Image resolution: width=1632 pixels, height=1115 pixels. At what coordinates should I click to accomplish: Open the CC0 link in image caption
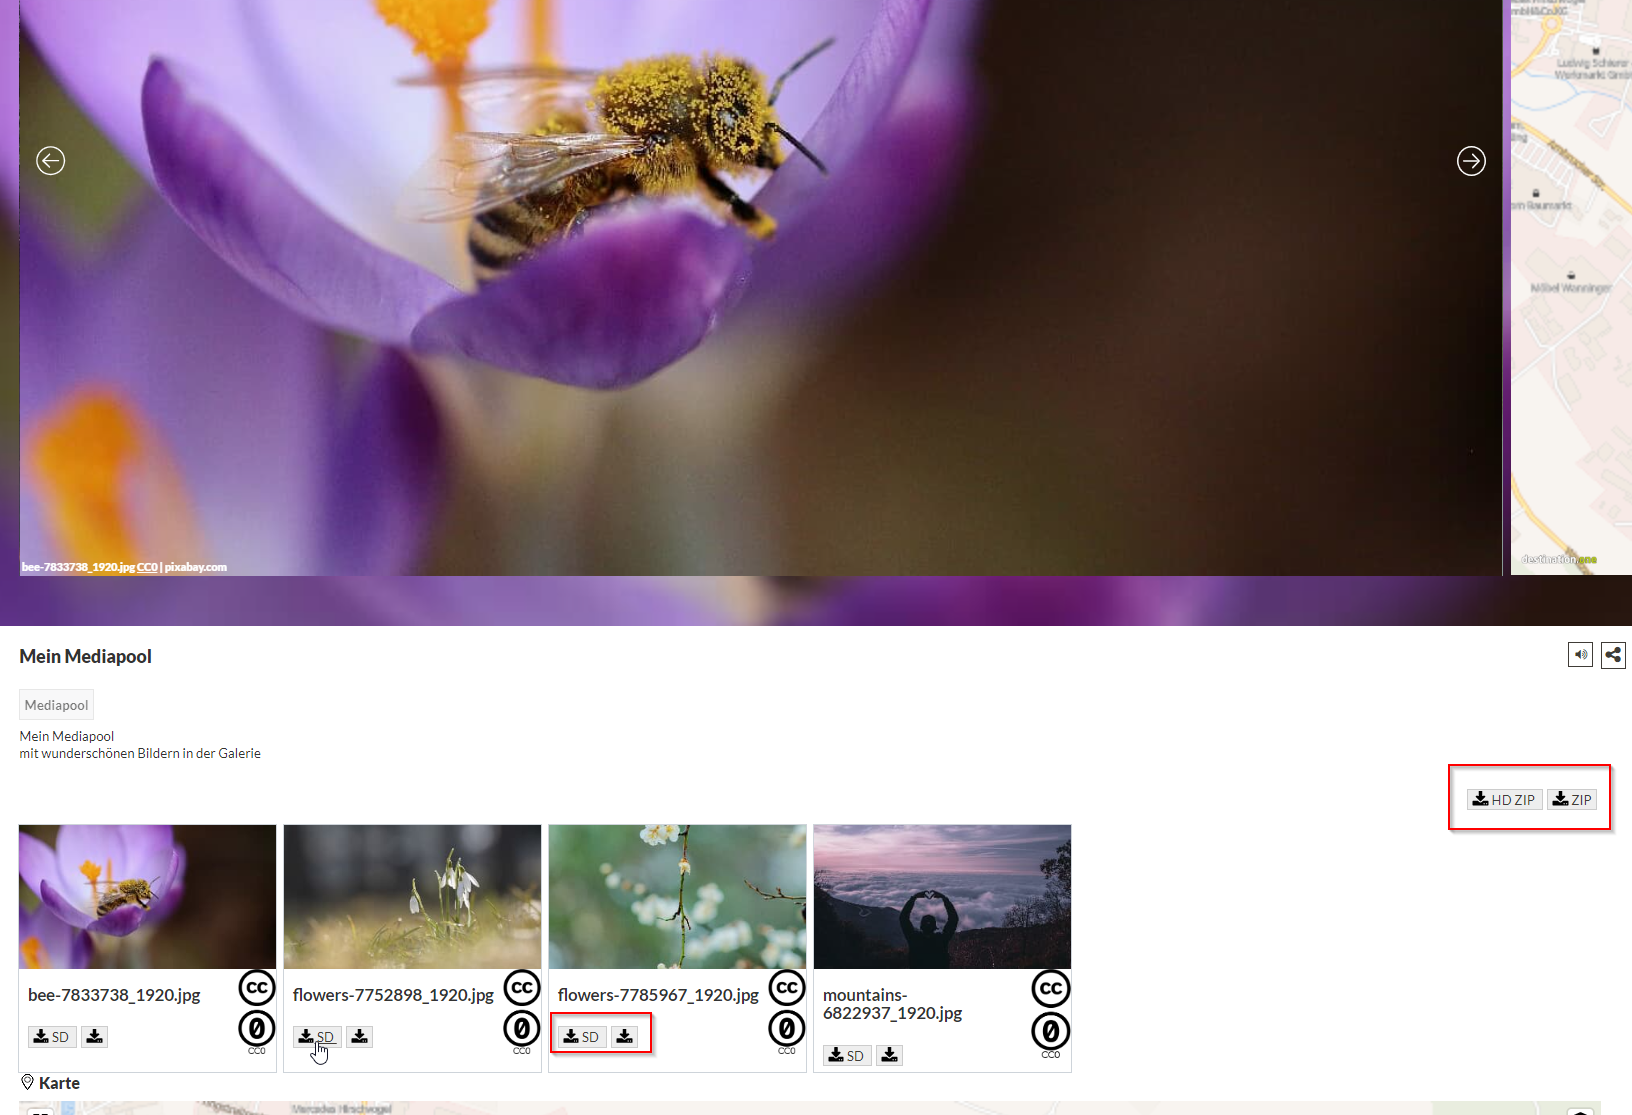pyautogui.click(x=147, y=567)
